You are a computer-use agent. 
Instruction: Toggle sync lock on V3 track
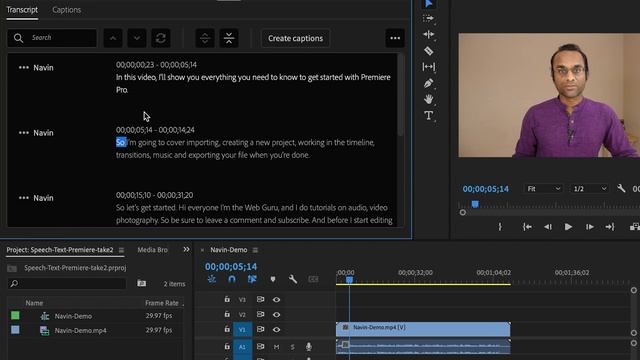click(x=260, y=300)
